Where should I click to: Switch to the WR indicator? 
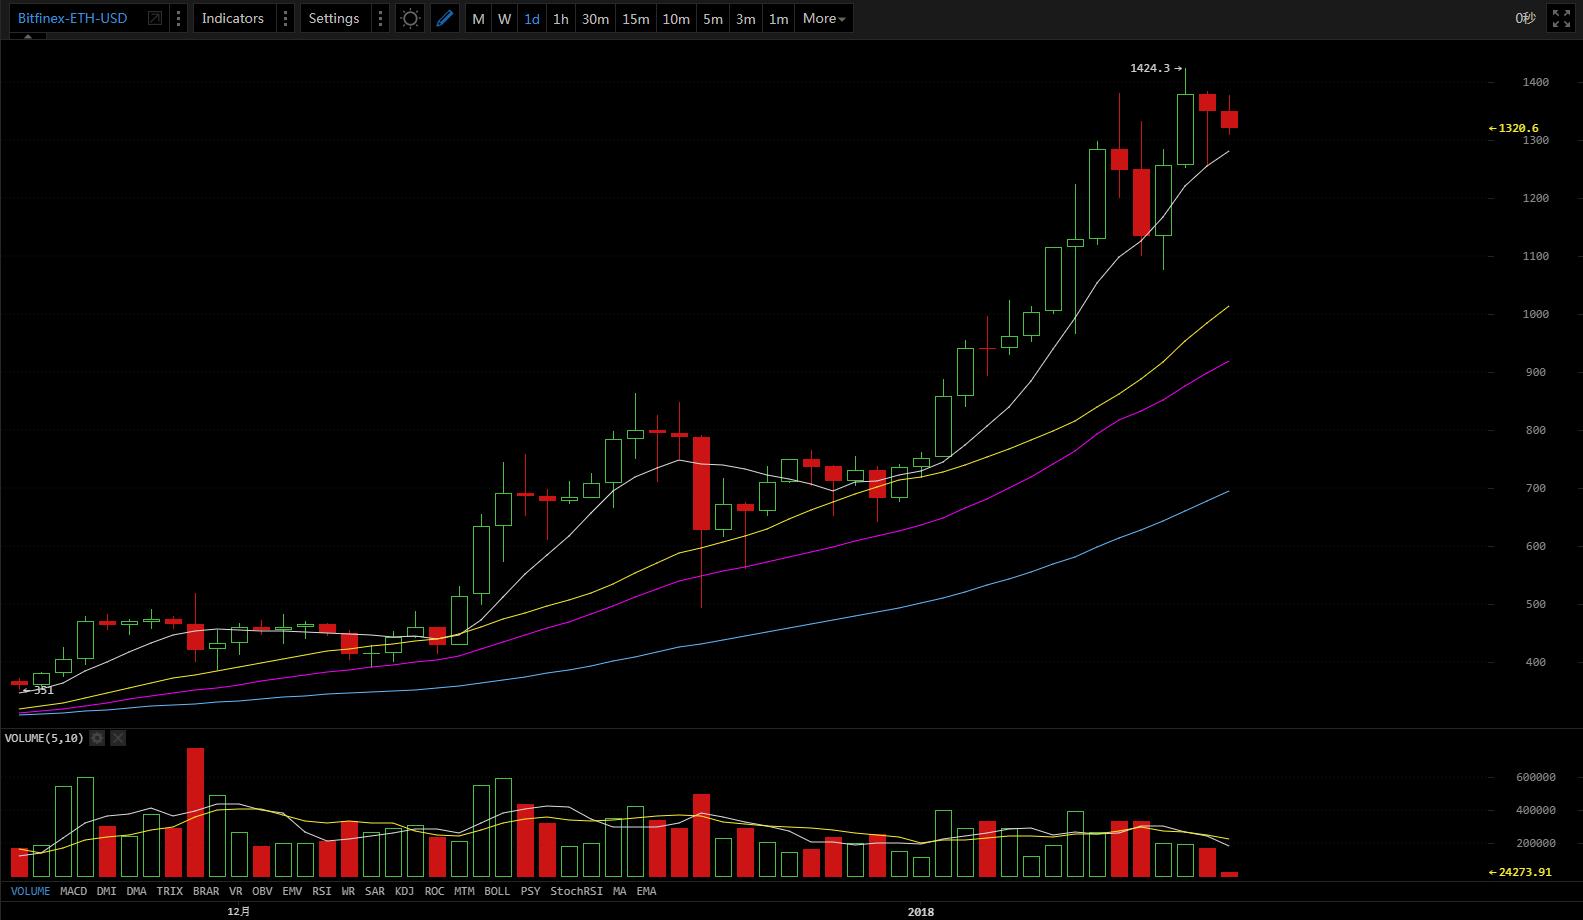(348, 891)
